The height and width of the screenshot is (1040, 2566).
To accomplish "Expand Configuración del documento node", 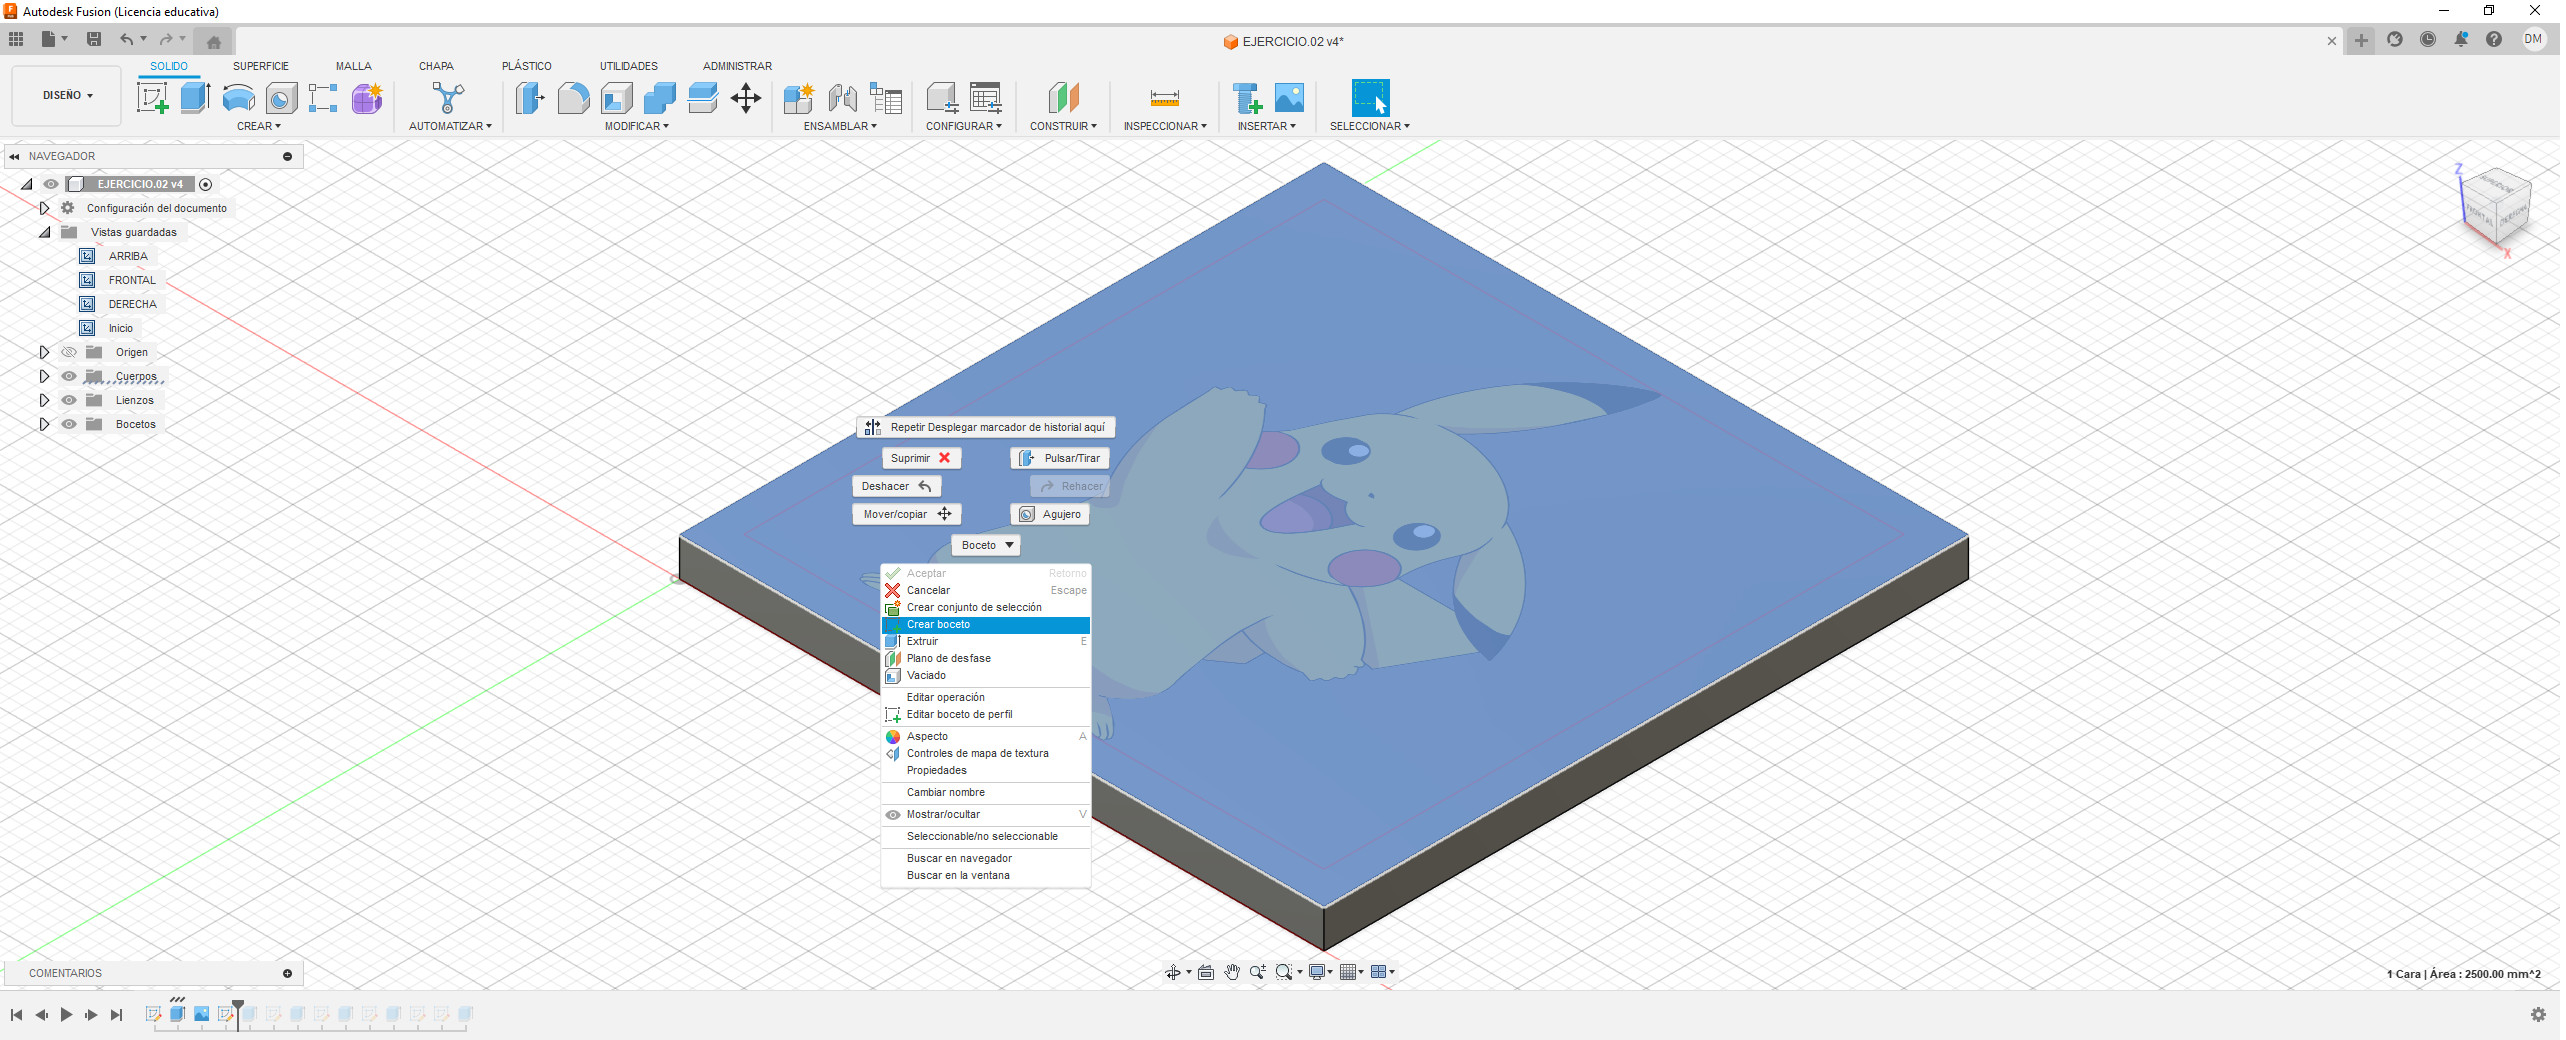I will pyautogui.click(x=44, y=208).
